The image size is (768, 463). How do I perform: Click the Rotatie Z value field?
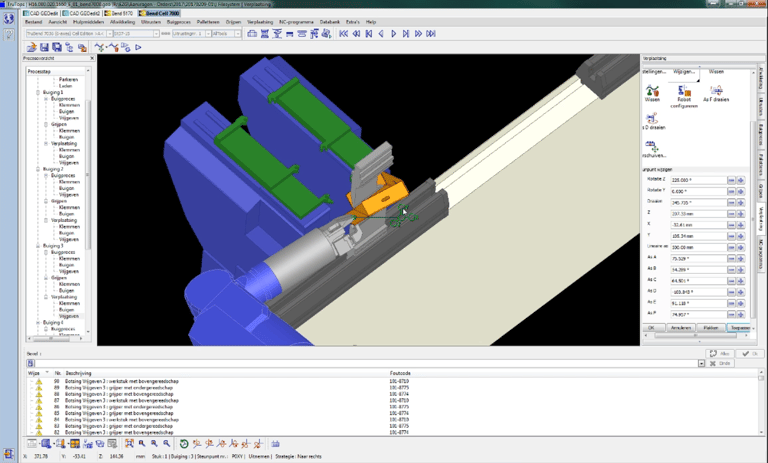click(698, 180)
